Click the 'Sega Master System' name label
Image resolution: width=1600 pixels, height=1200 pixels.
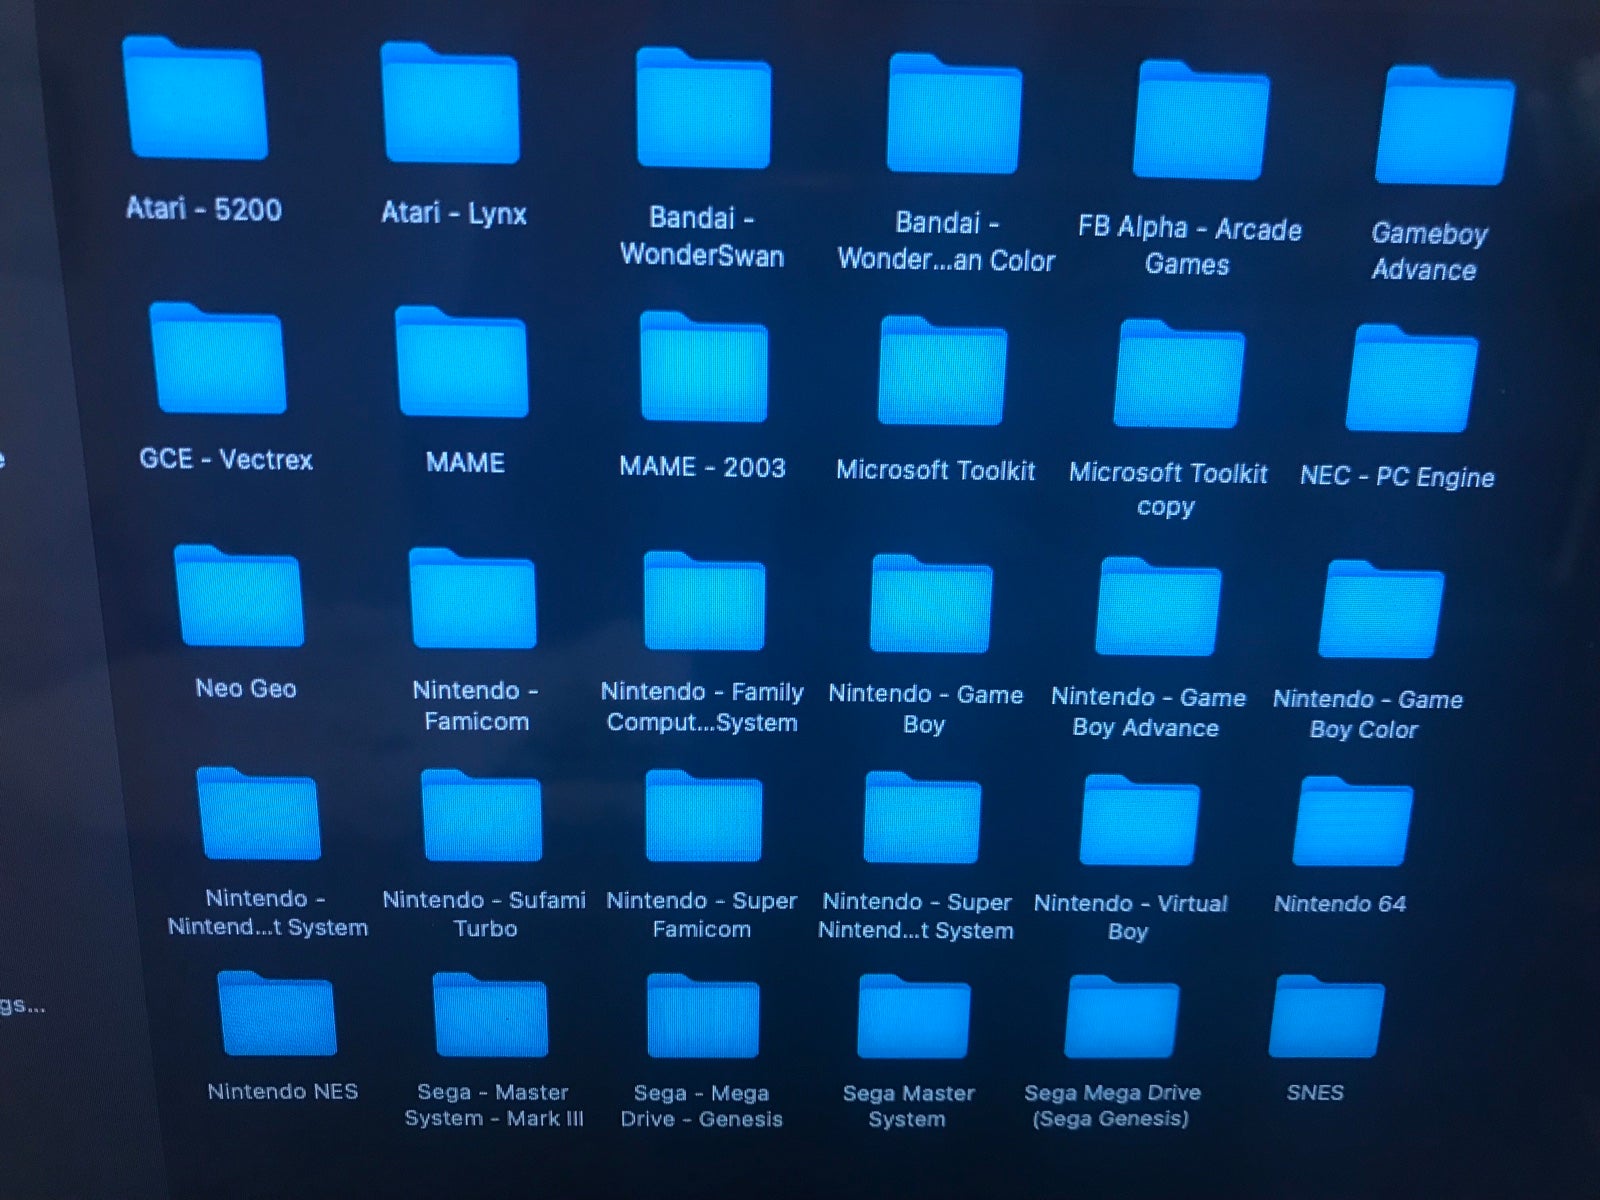tap(908, 1106)
